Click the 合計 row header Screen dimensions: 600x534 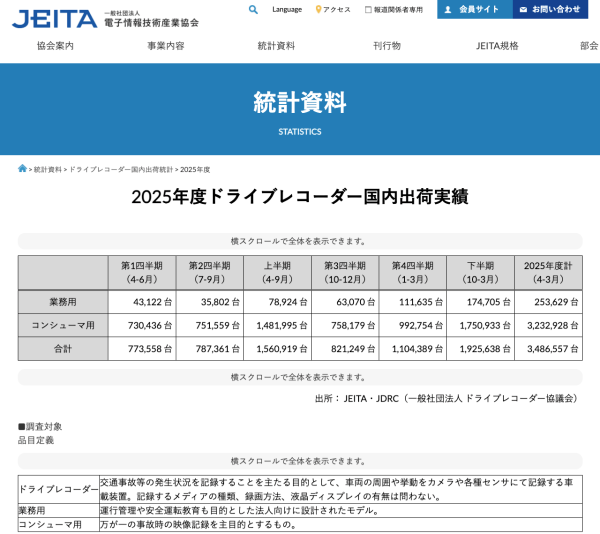(x=63, y=348)
